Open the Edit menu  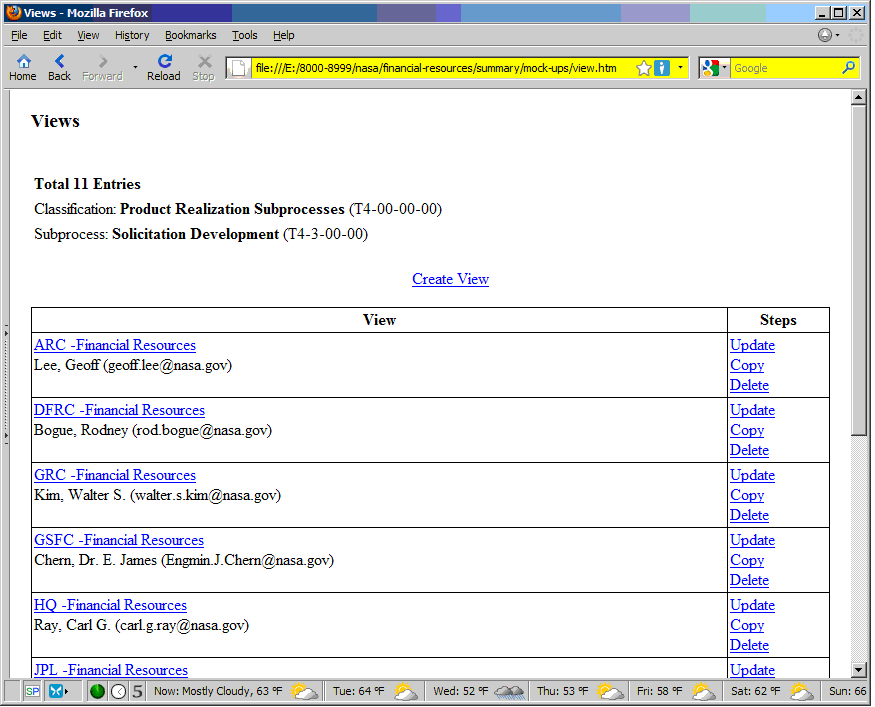[x=52, y=35]
